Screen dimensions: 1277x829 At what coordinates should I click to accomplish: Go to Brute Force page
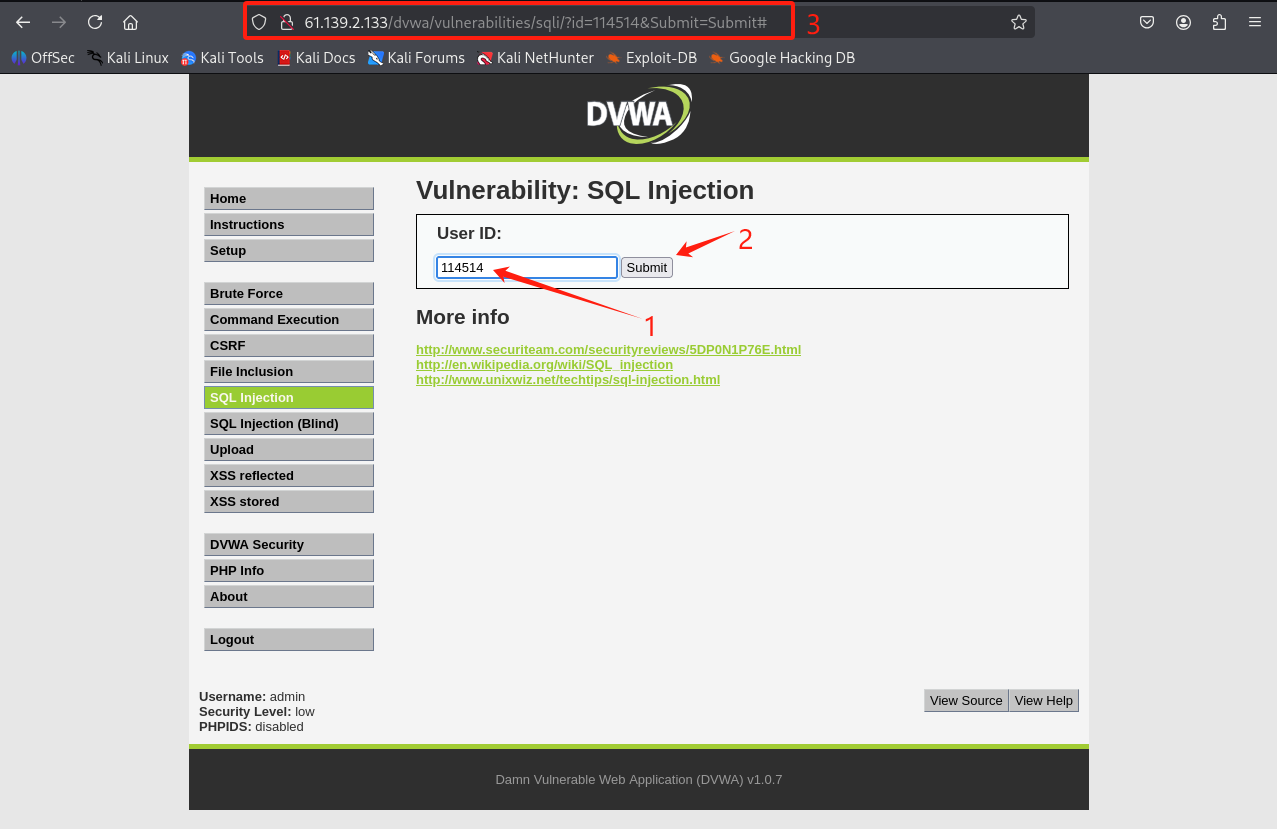[x=289, y=293]
